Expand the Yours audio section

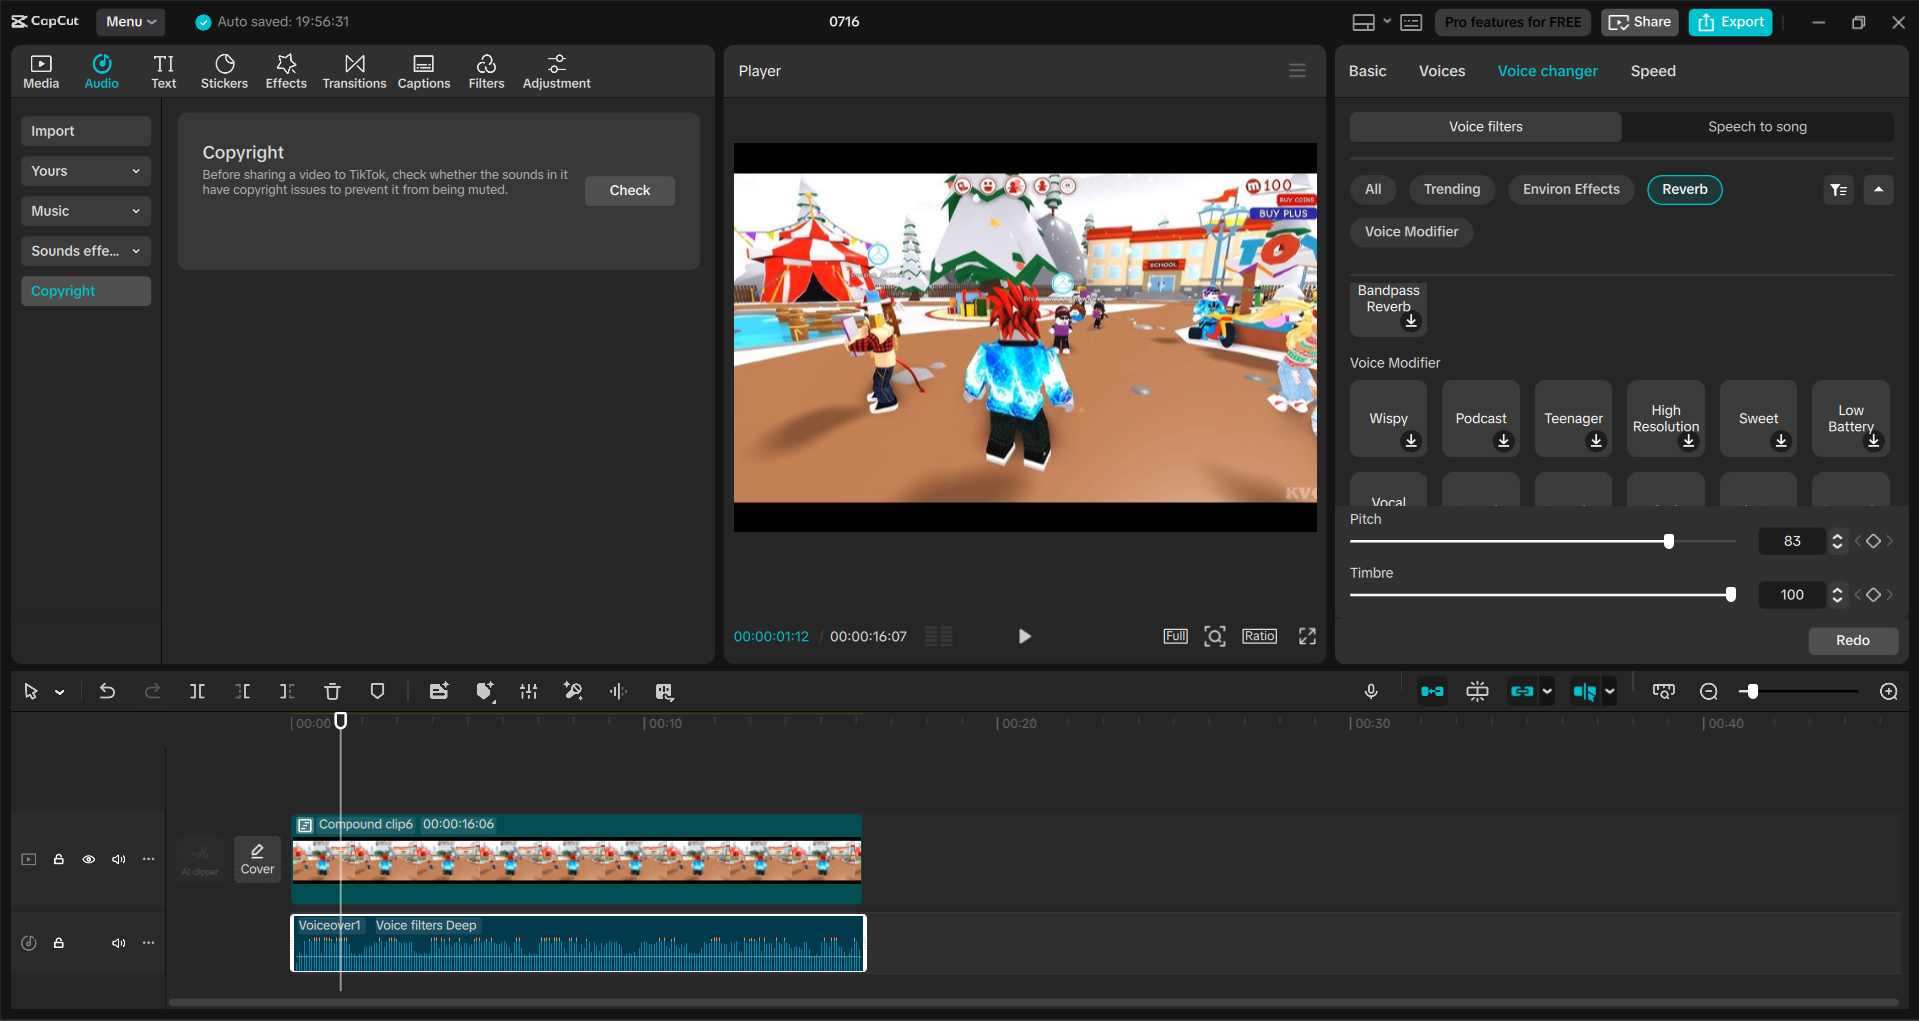point(85,170)
